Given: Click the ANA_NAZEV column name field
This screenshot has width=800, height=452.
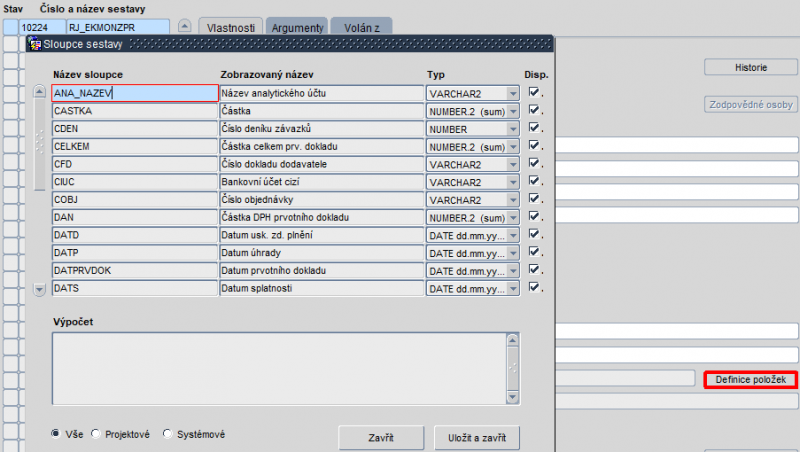Looking at the screenshot, I should click(x=135, y=93).
